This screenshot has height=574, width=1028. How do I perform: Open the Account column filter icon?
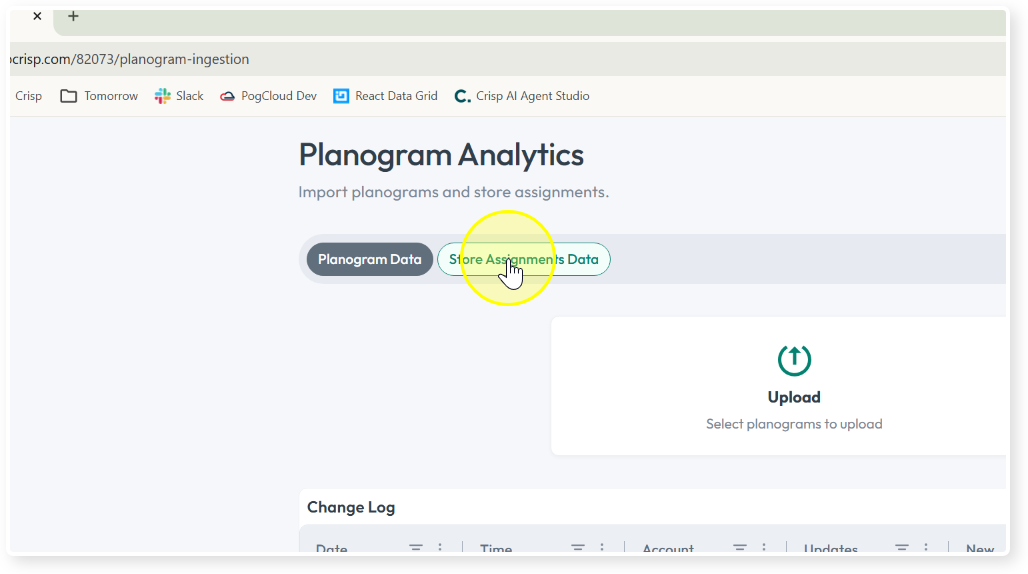tap(740, 548)
